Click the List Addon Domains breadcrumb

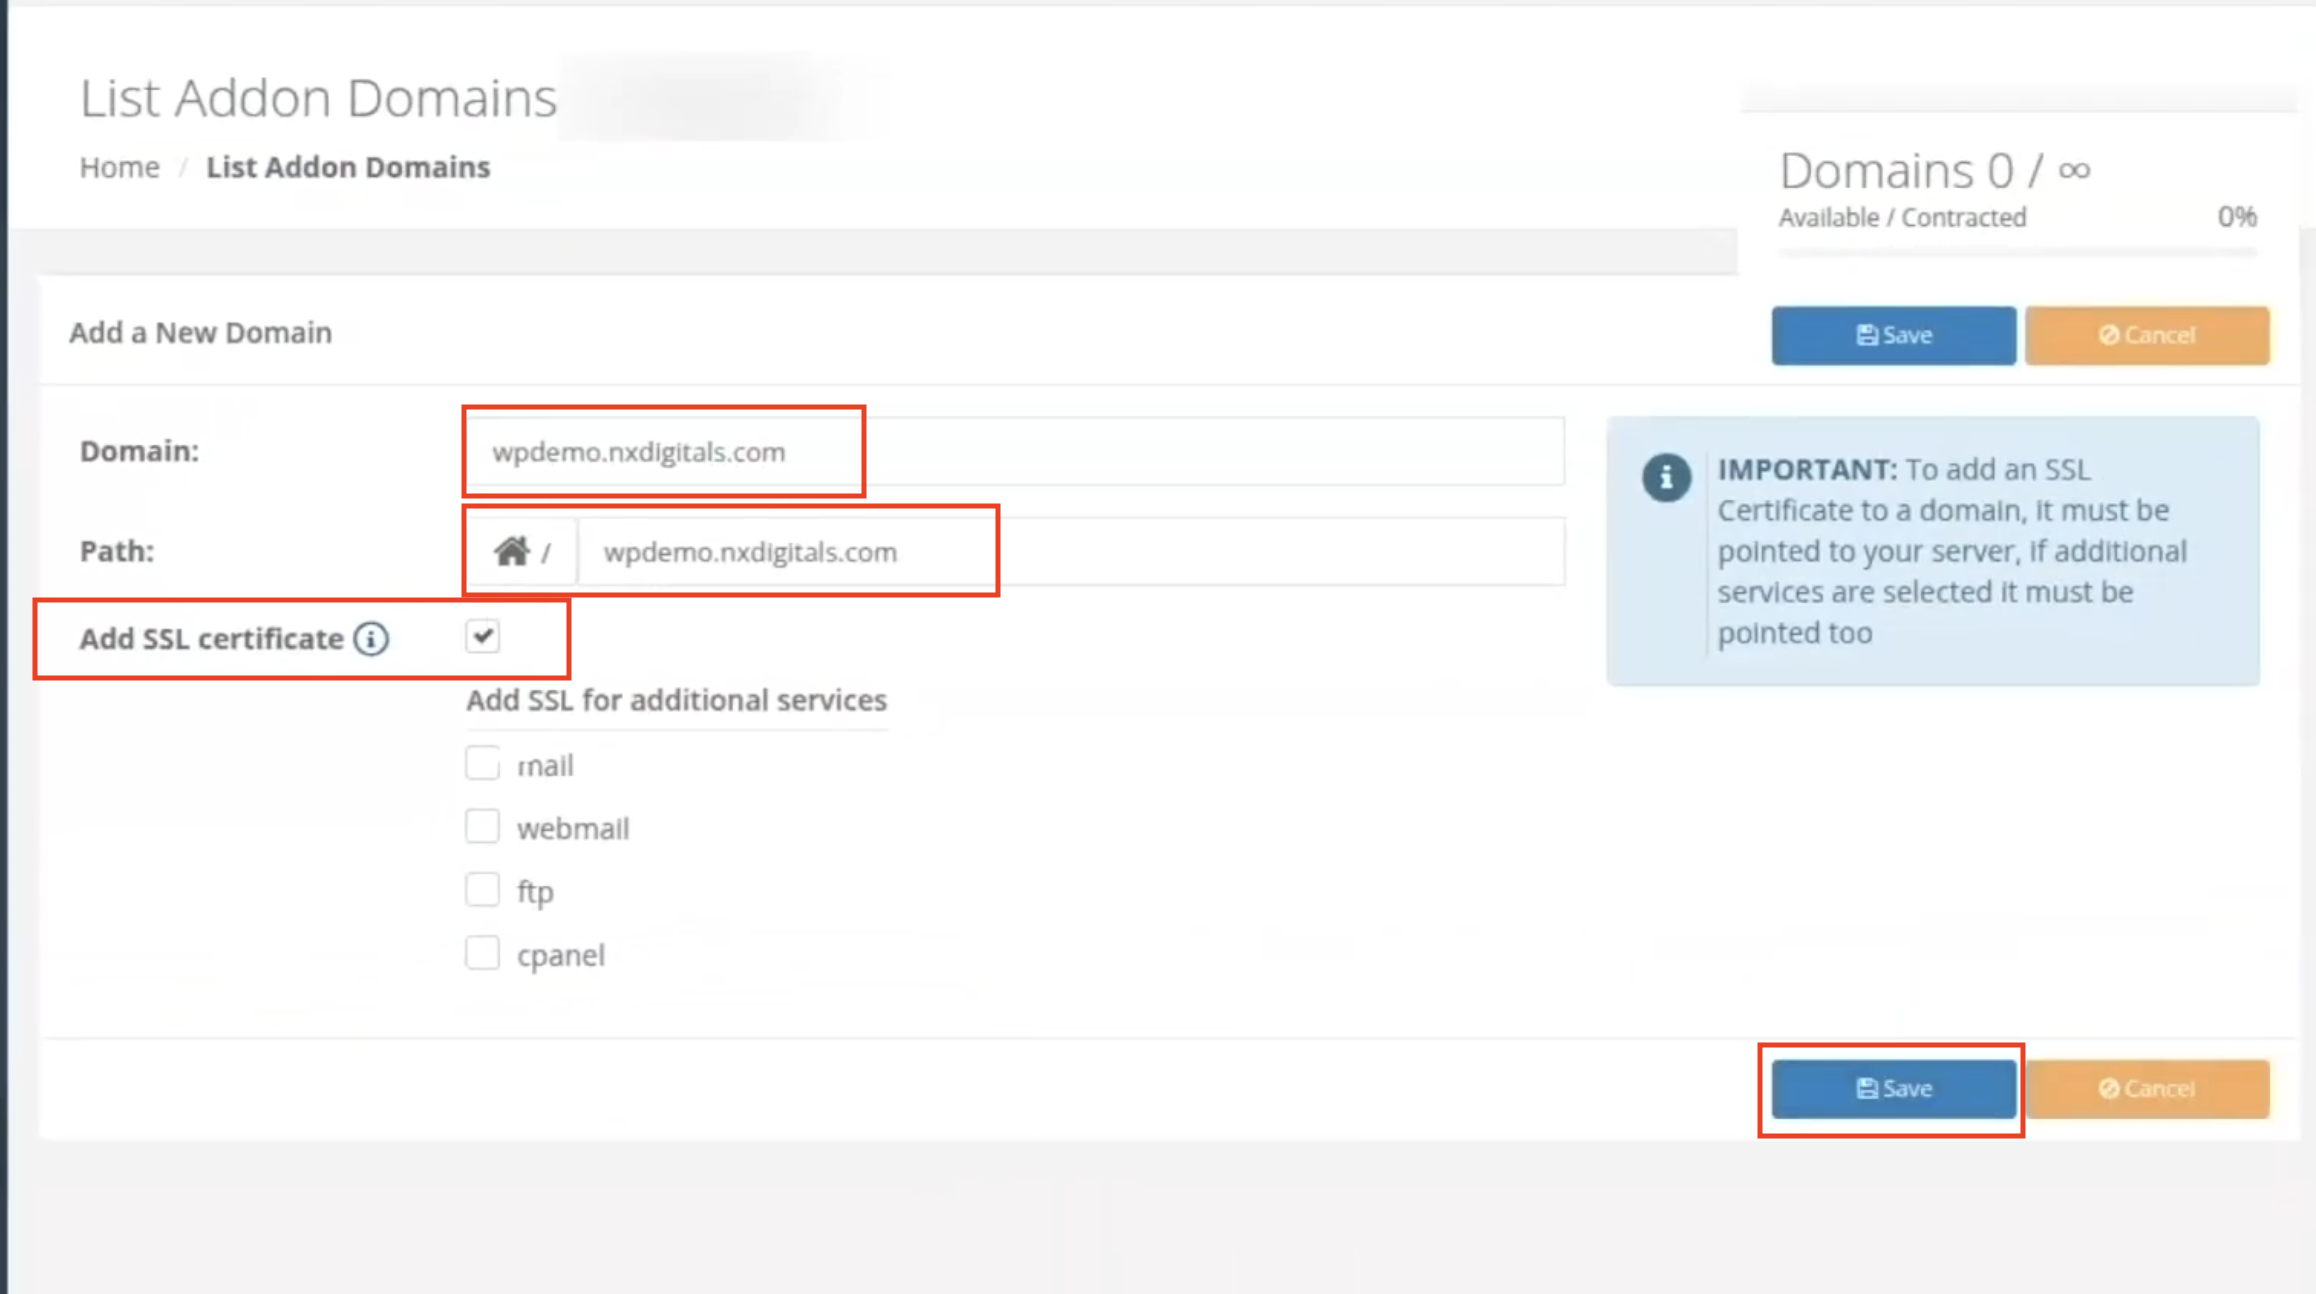click(348, 167)
